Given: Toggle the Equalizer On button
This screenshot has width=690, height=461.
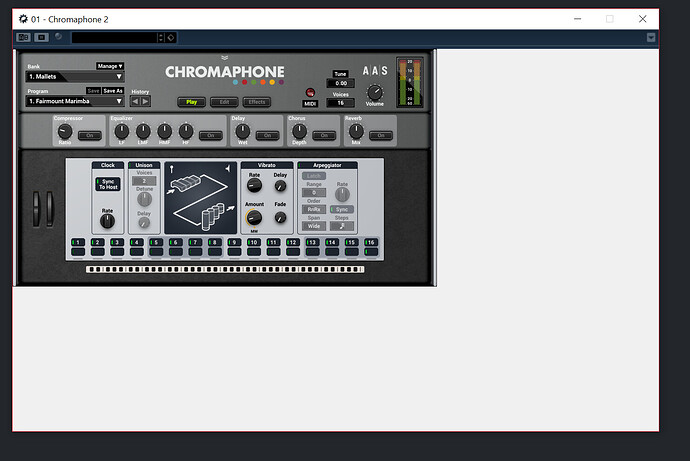Looking at the screenshot, I should click(x=211, y=135).
